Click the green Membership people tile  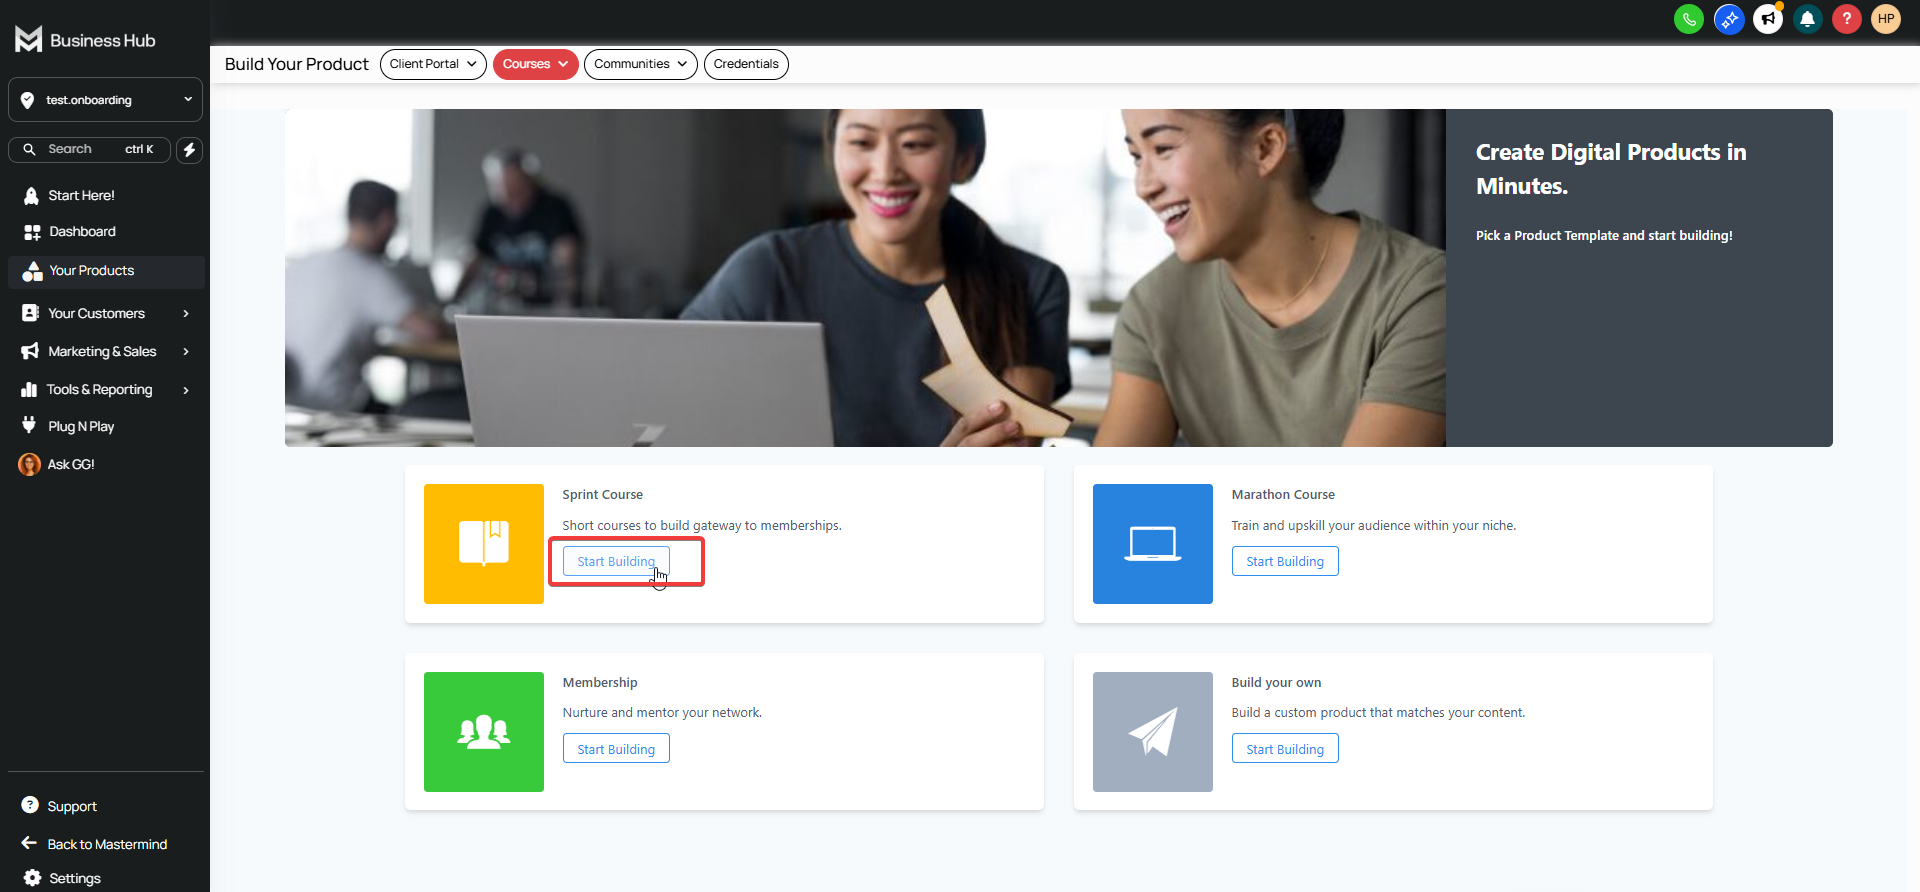click(484, 732)
